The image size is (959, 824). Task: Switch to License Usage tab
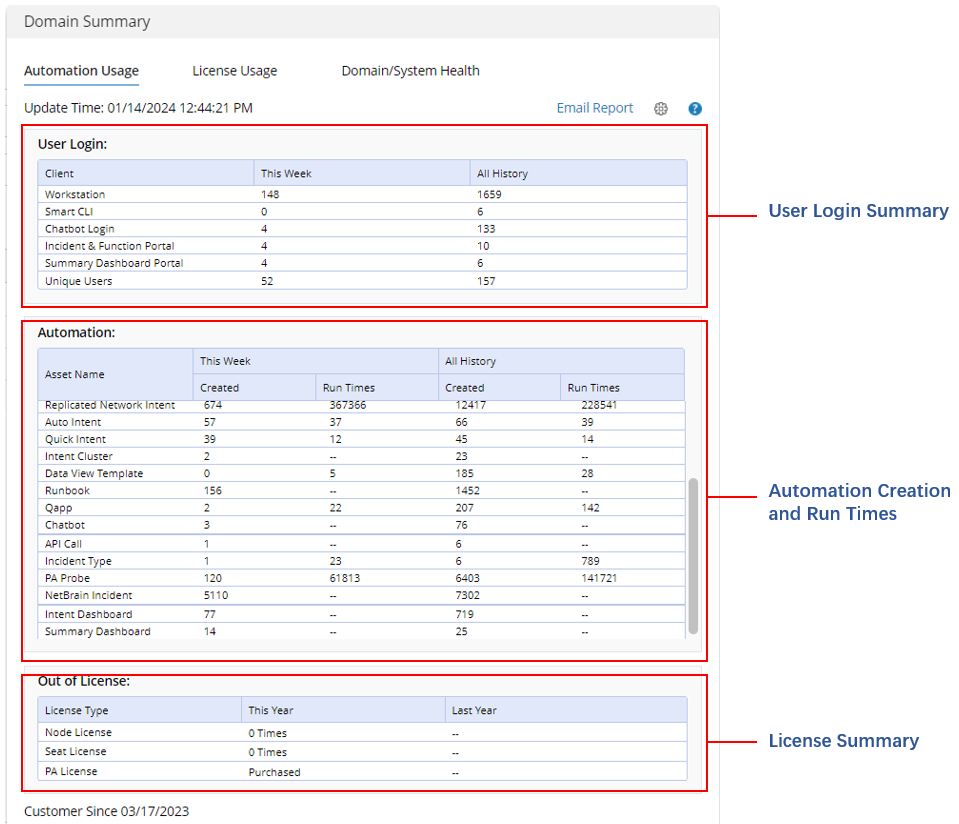(x=235, y=71)
